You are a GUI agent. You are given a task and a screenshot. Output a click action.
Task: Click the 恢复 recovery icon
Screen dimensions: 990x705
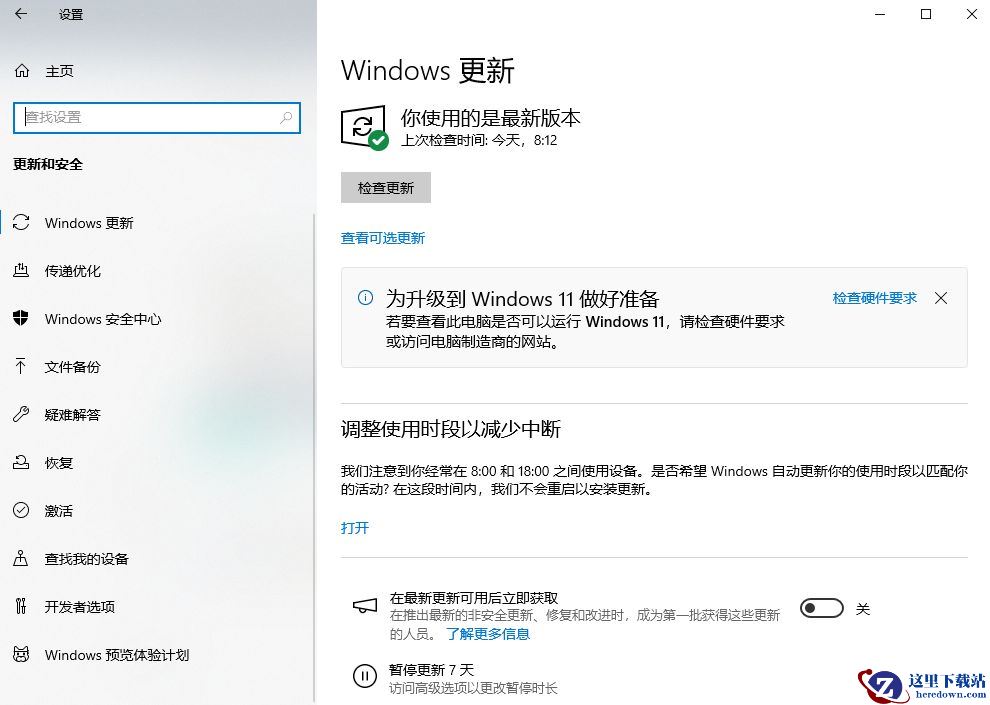pyautogui.click(x=21, y=462)
